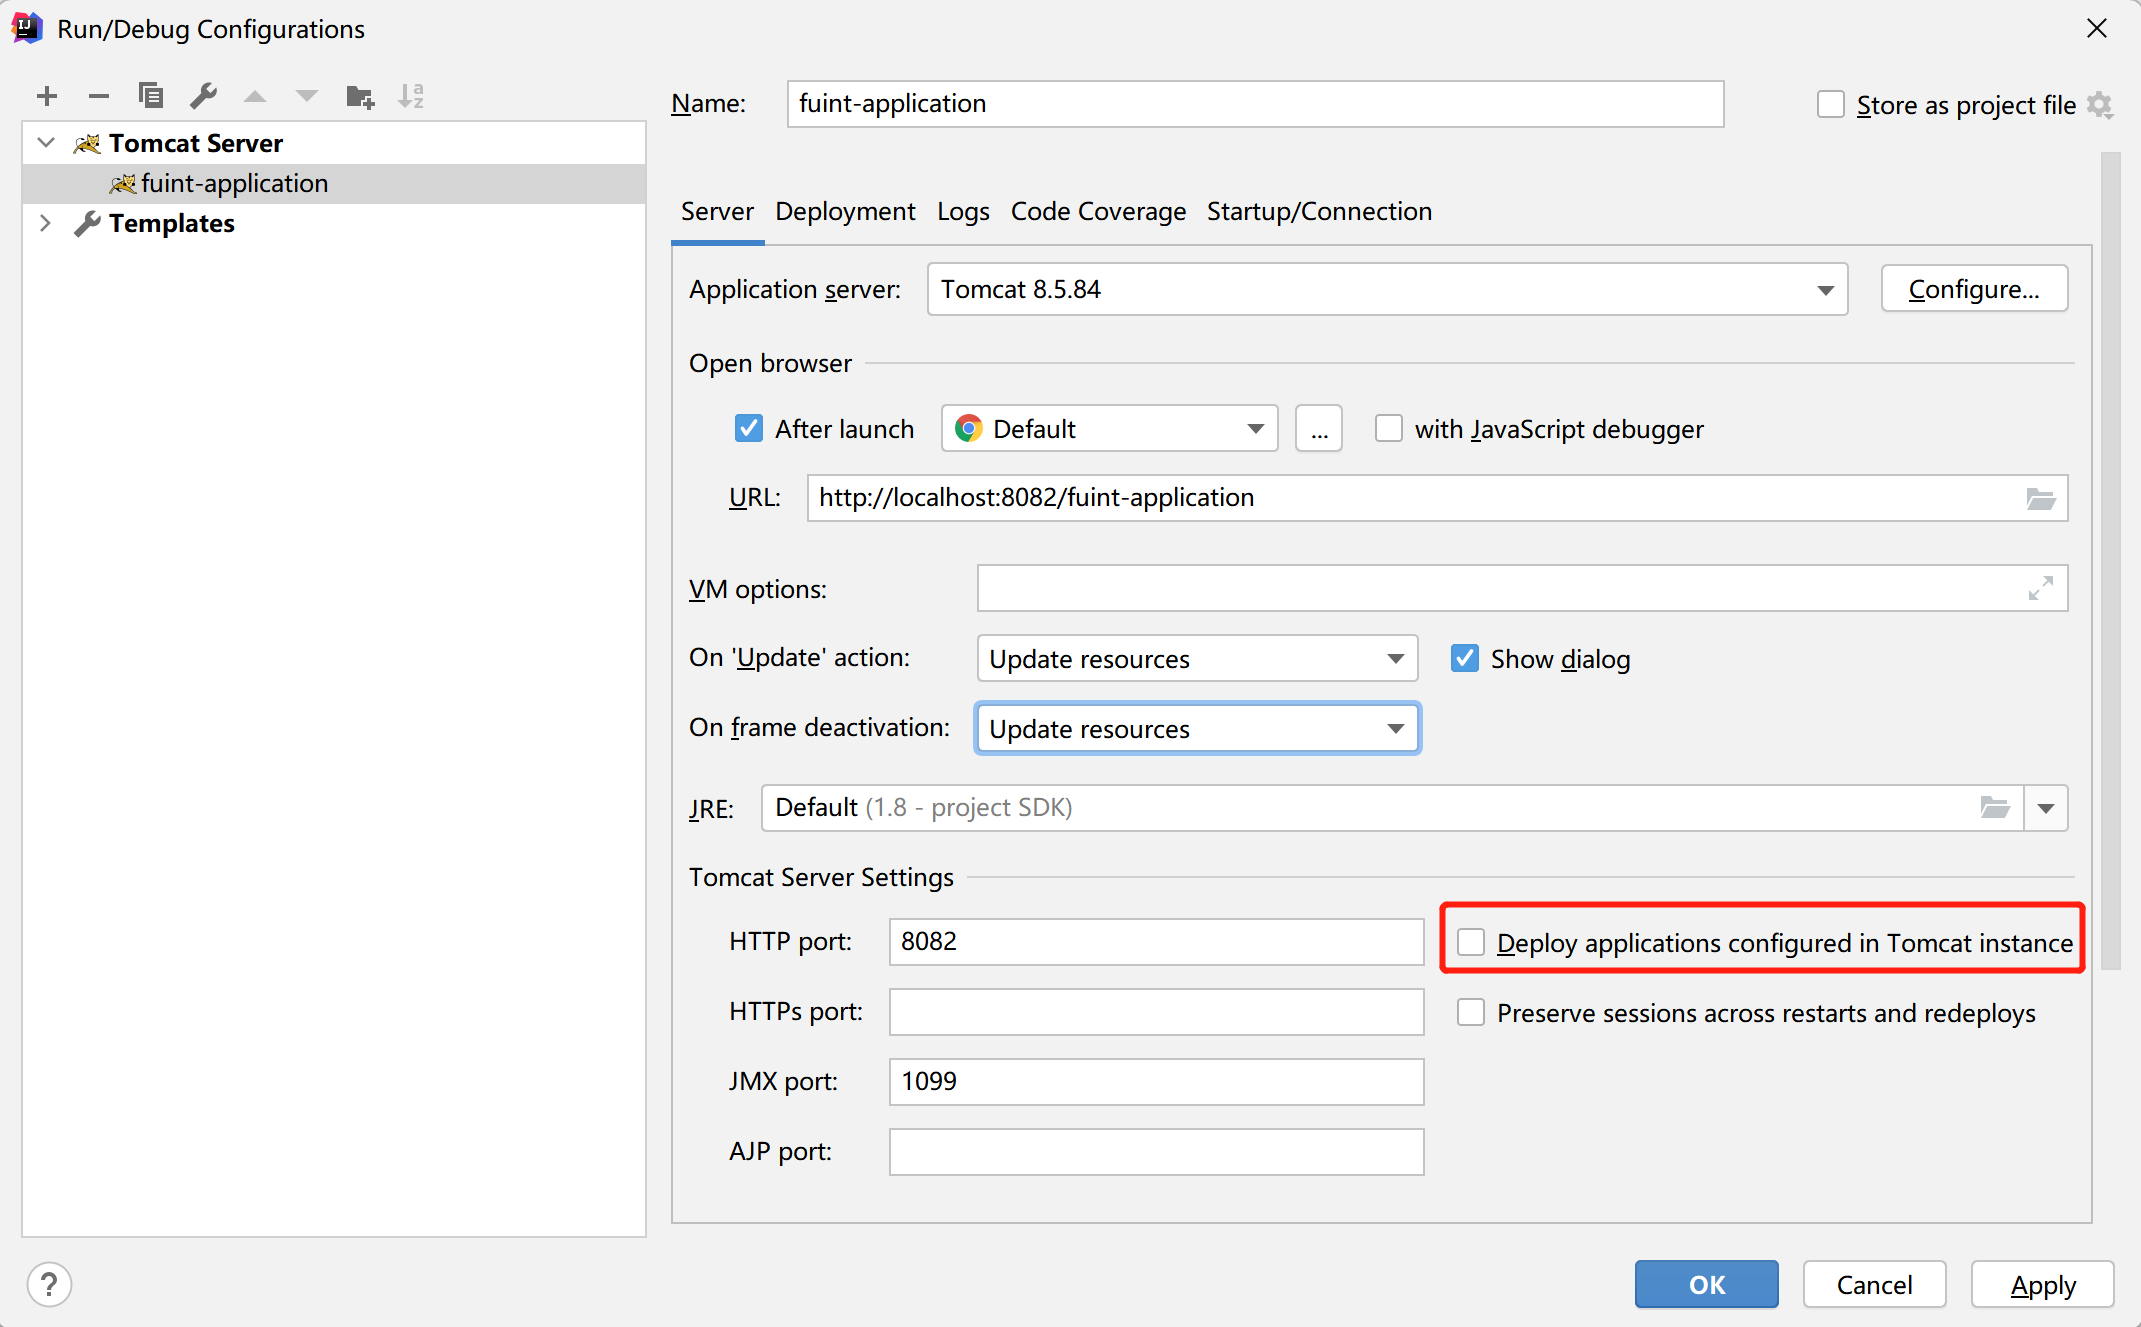2141x1327 pixels.
Task: Open the Default browser dropdown
Action: coord(1109,429)
